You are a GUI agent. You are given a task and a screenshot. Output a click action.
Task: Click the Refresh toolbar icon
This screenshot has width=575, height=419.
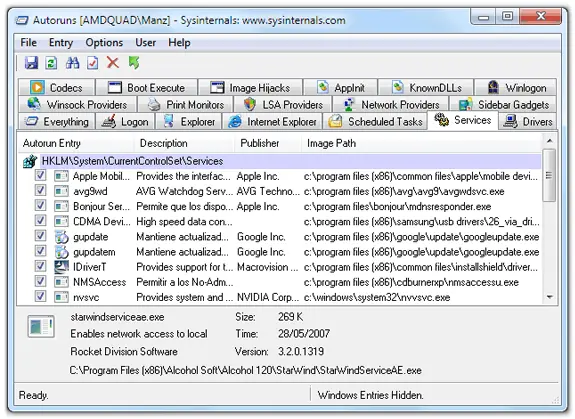(x=51, y=63)
